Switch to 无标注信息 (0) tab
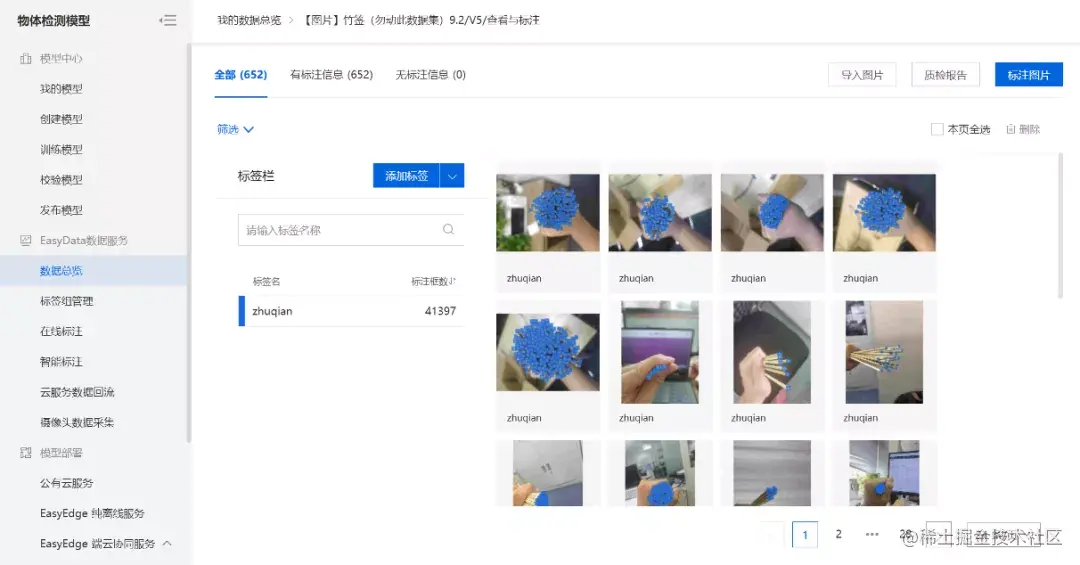The width and height of the screenshot is (1080, 565). click(x=430, y=74)
